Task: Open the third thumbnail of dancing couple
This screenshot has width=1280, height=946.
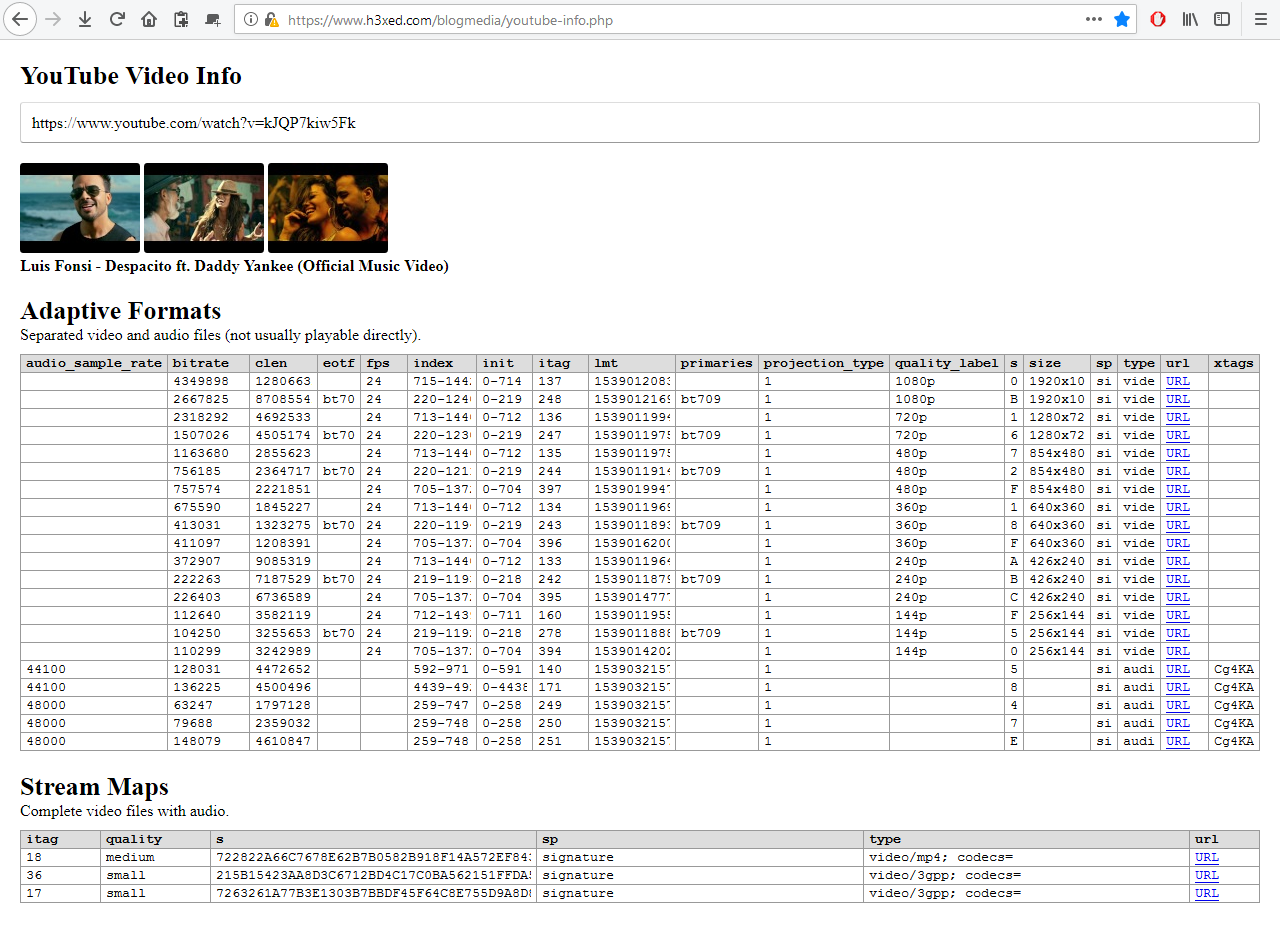Action: (328, 208)
